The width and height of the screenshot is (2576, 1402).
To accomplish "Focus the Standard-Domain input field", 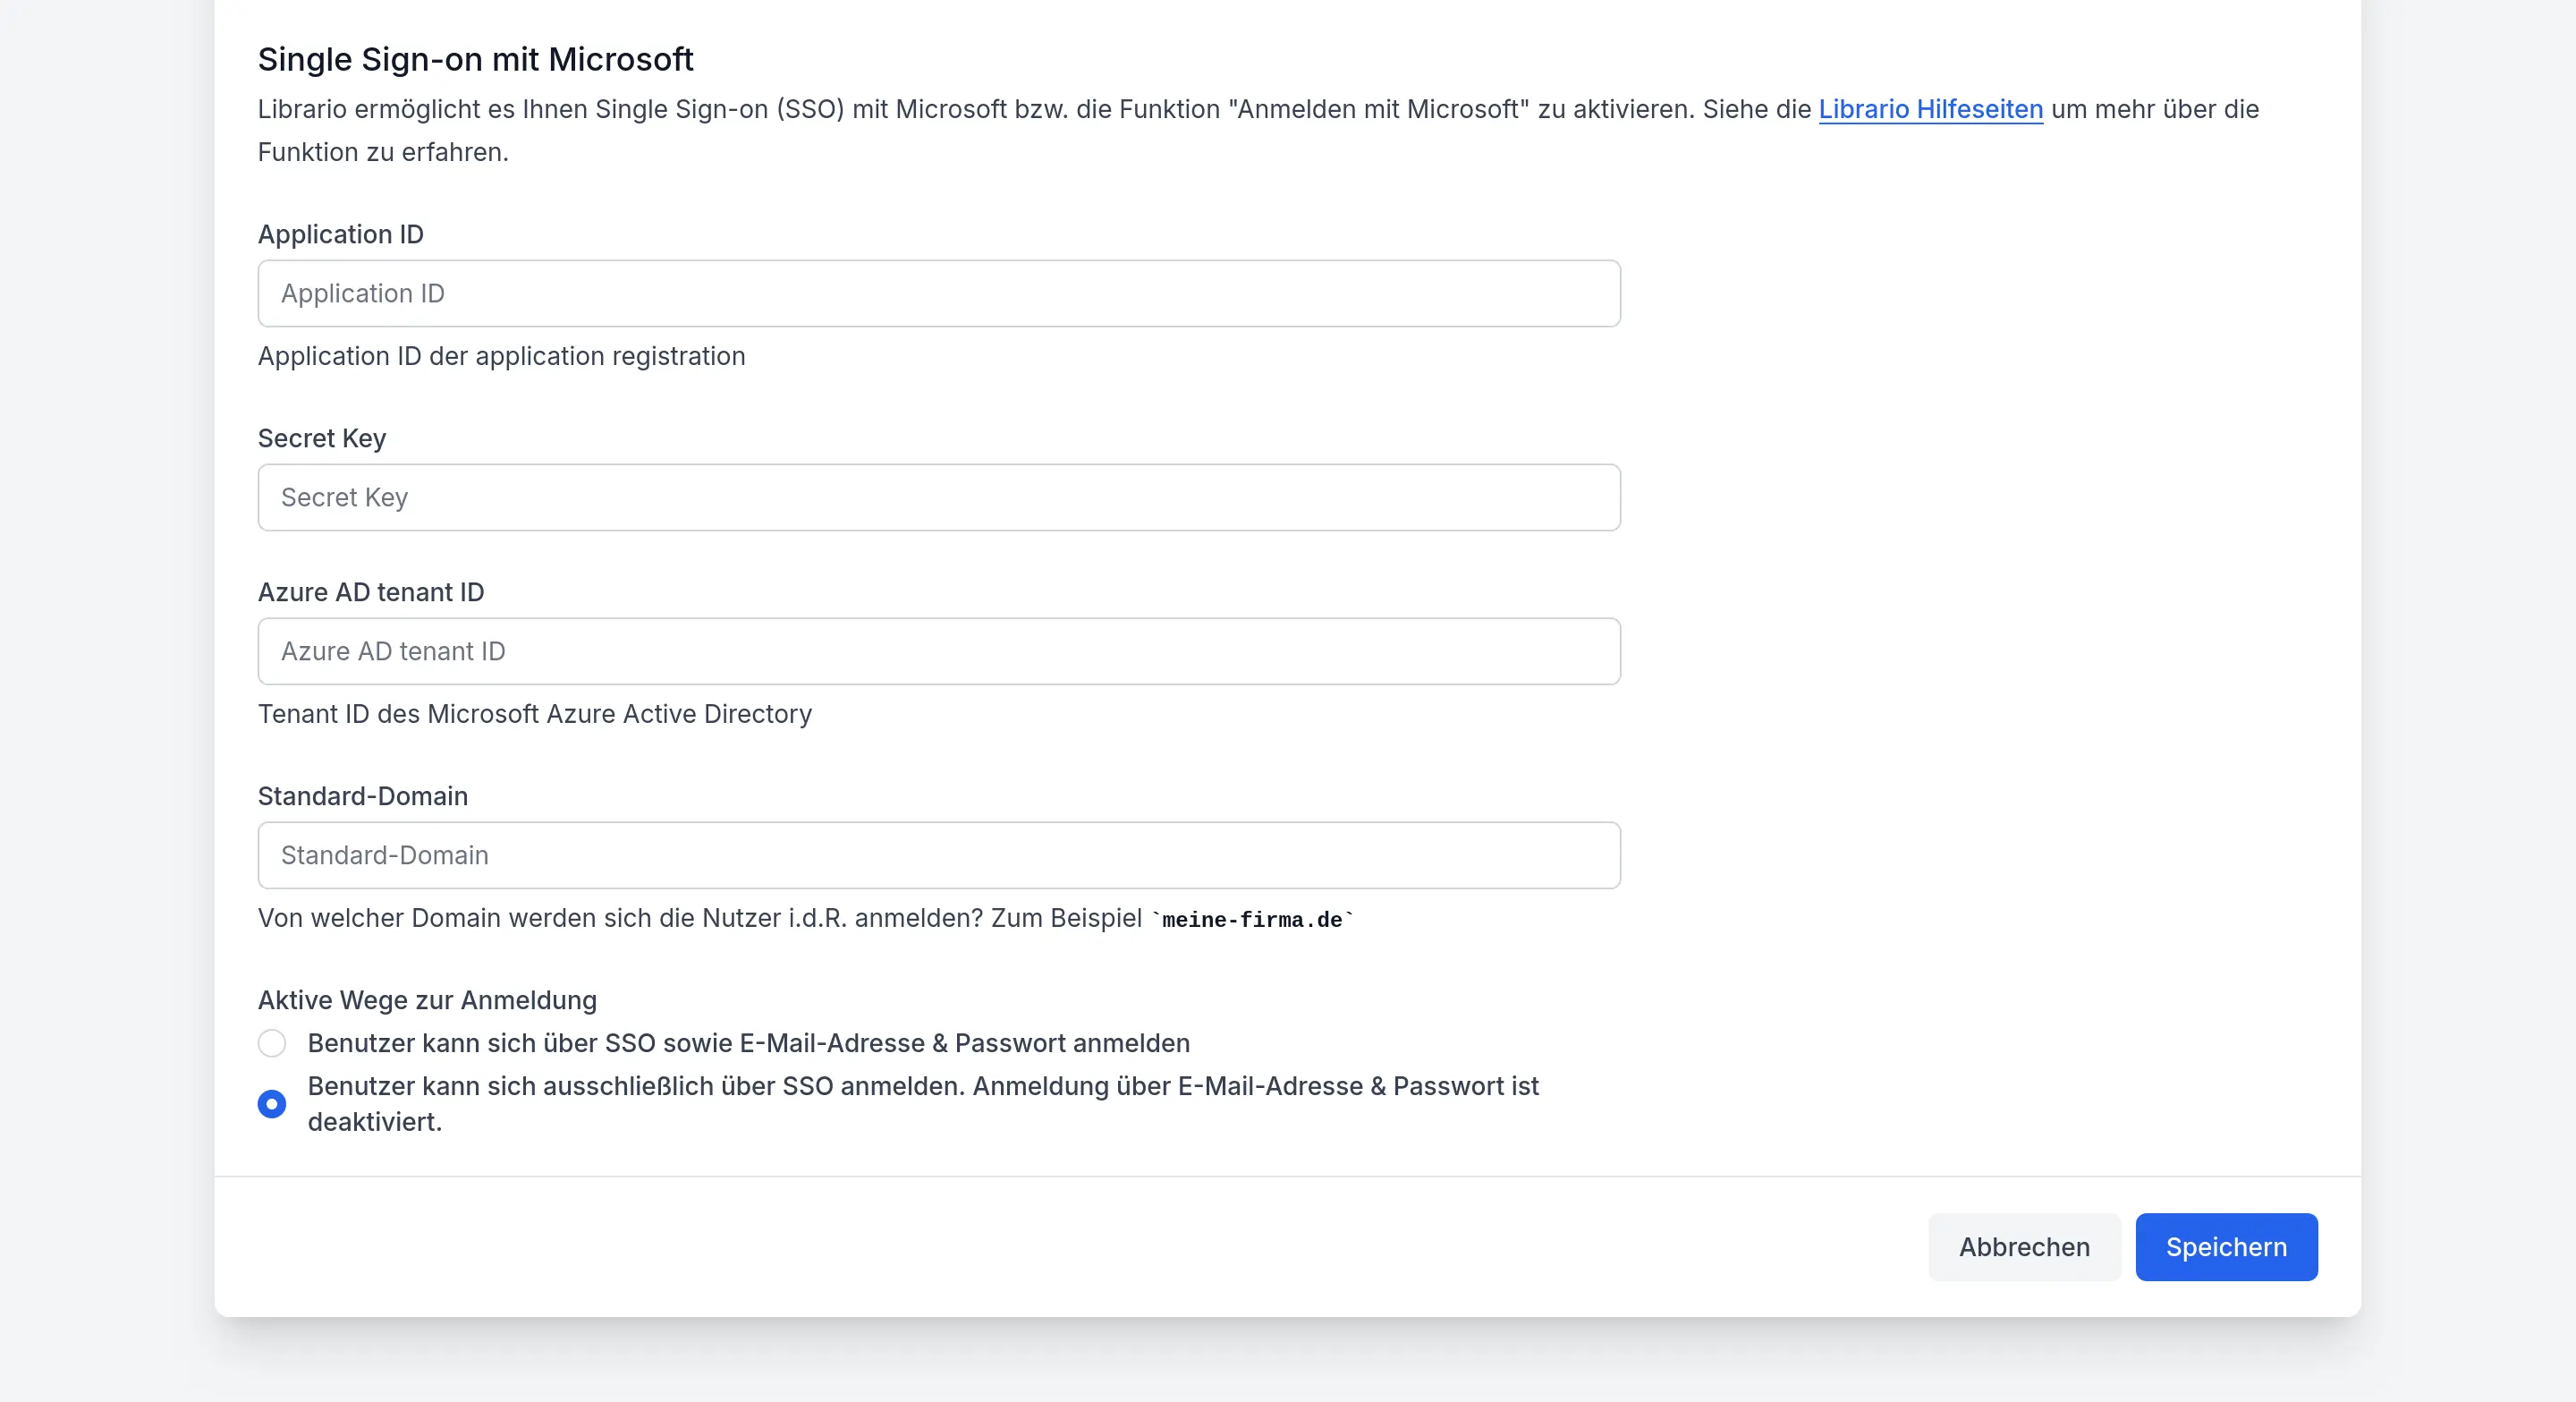I will 939,855.
